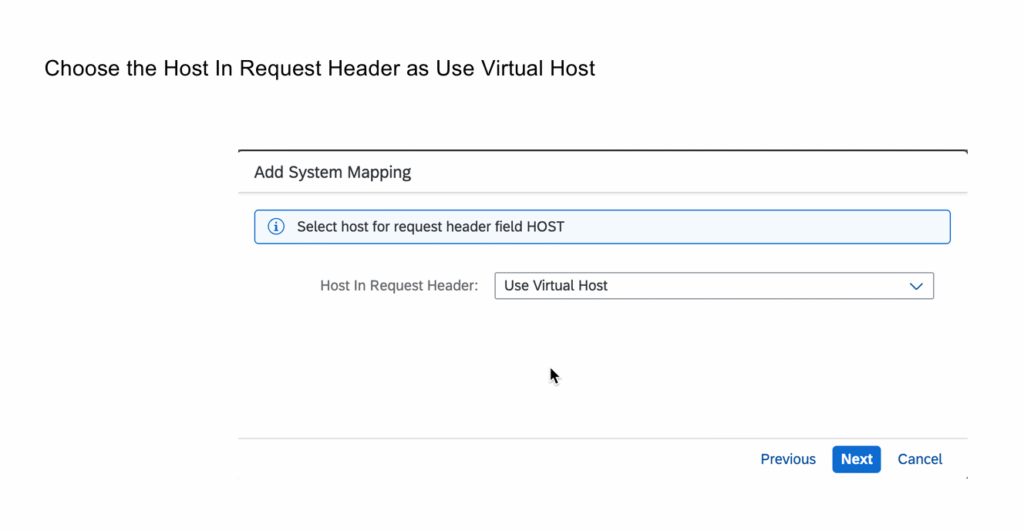Click the title bar area right of title
Image resolution: width=1024 pixels, height=531 pixels.
click(x=700, y=172)
